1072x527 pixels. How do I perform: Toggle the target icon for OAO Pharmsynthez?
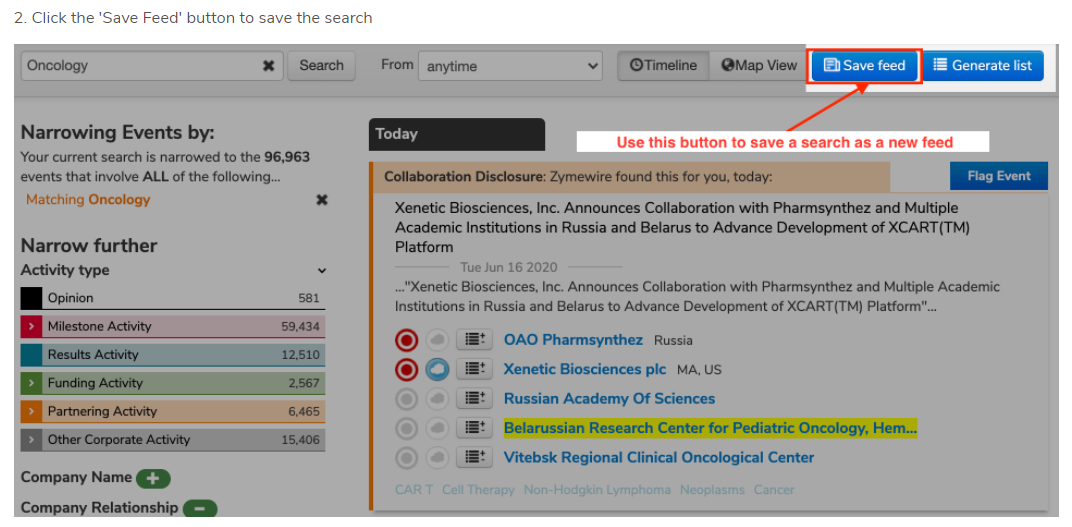coord(406,340)
